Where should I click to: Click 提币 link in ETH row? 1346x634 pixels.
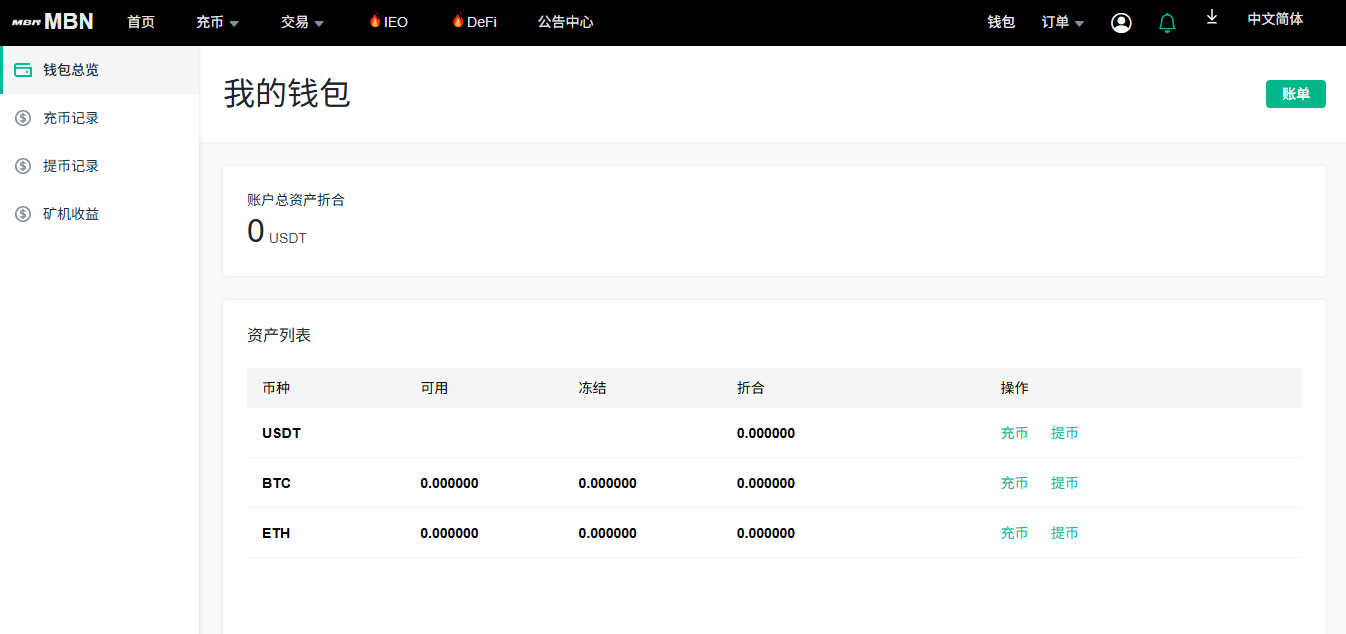[1064, 533]
